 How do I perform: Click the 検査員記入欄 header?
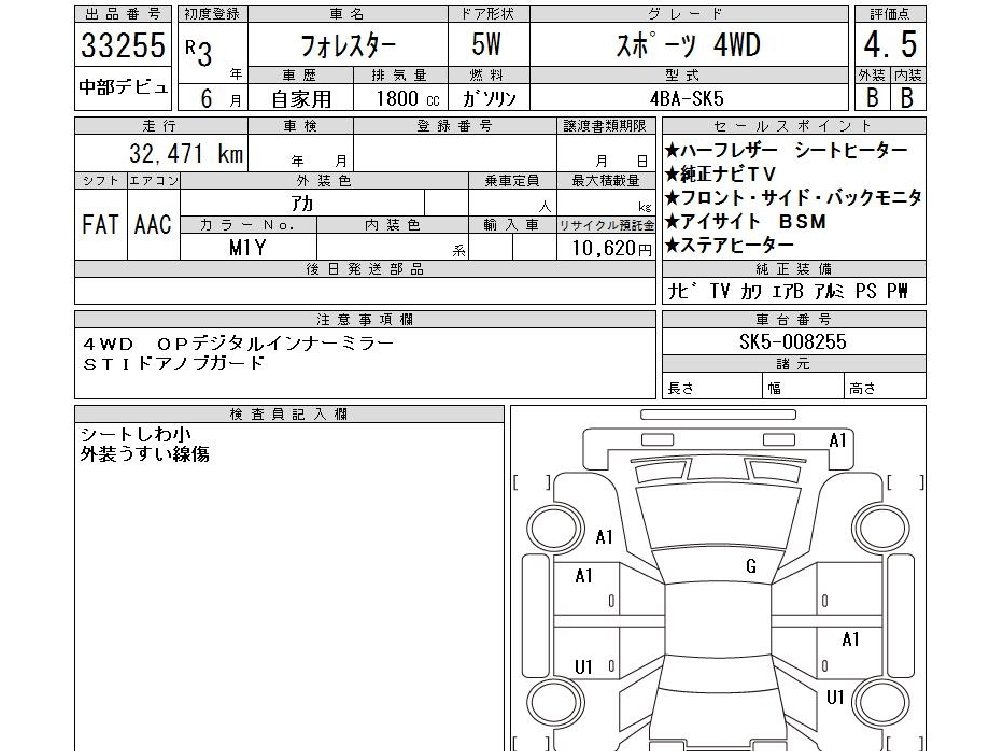pos(289,414)
